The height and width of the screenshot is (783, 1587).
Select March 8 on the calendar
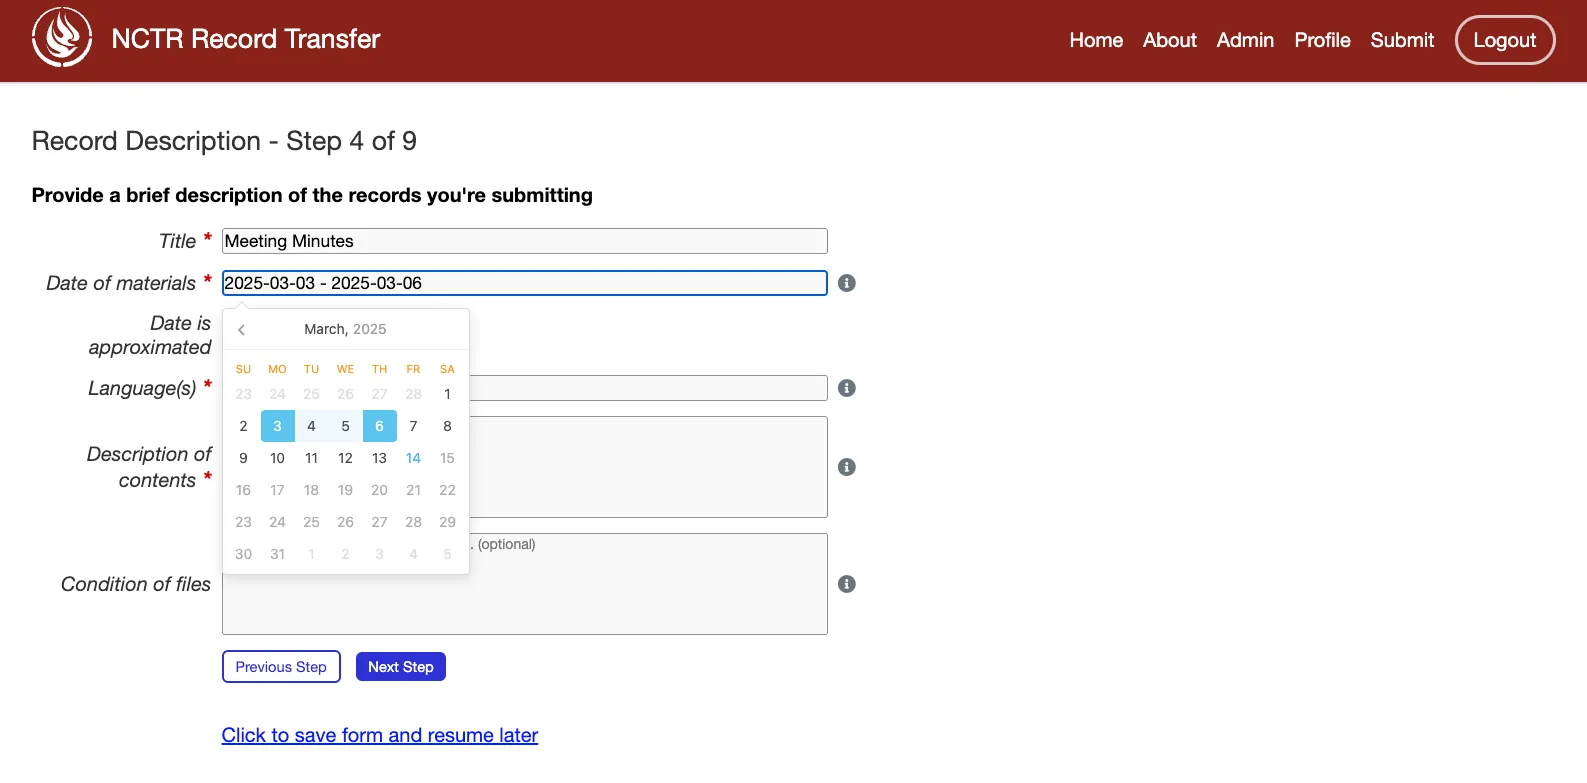click(447, 426)
